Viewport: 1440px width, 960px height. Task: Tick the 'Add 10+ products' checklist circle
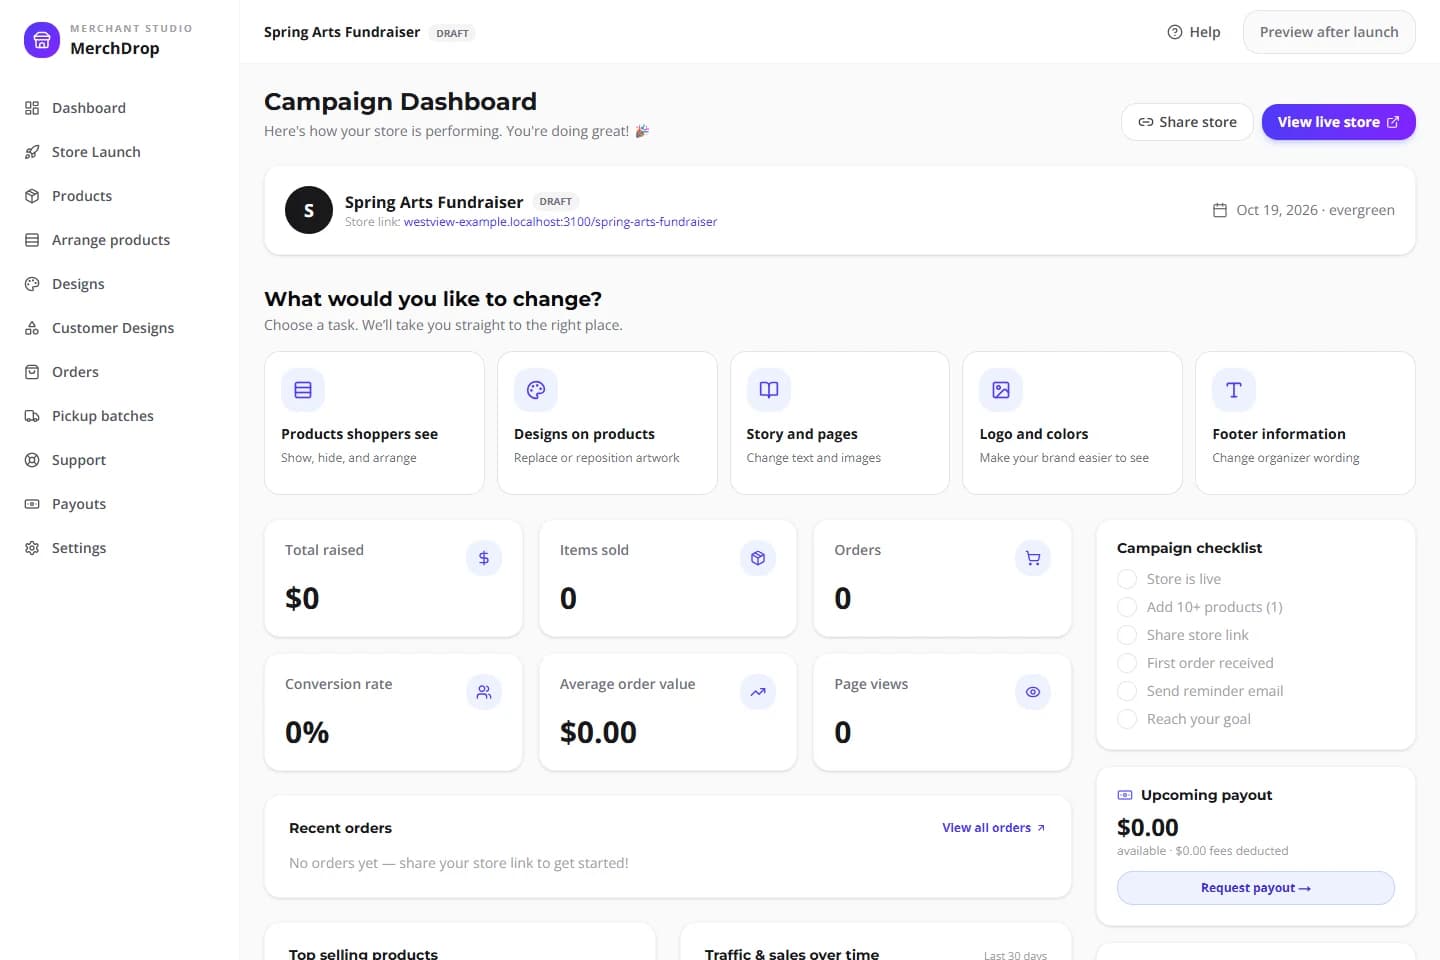coord(1127,607)
